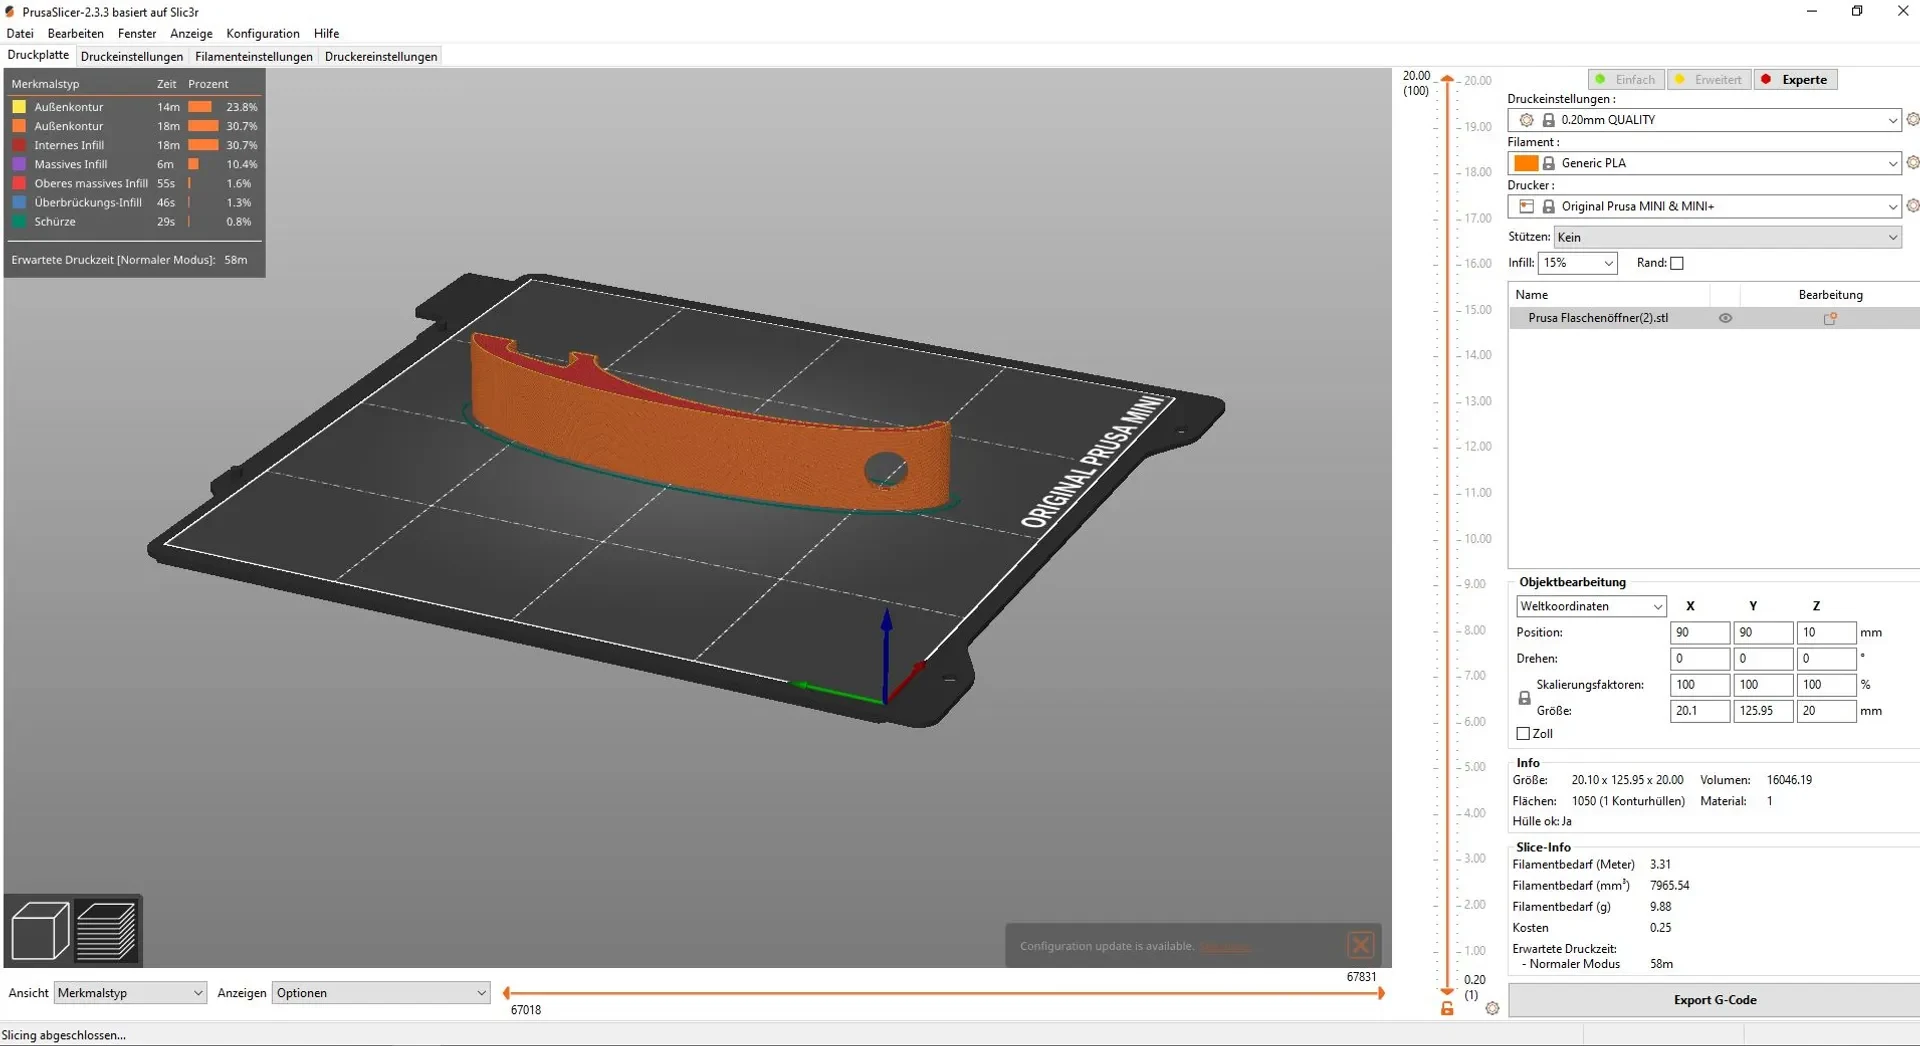Click the orange filament color swatch

tap(1526, 163)
